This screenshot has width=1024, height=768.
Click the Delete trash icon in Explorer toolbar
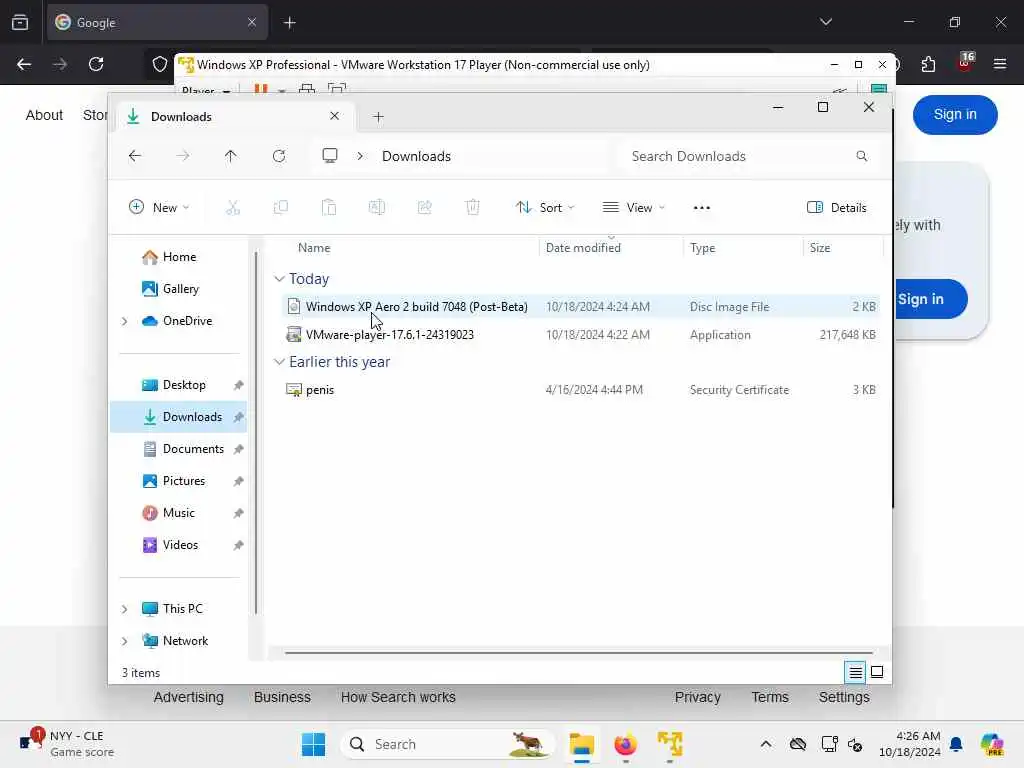pos(473,208)
